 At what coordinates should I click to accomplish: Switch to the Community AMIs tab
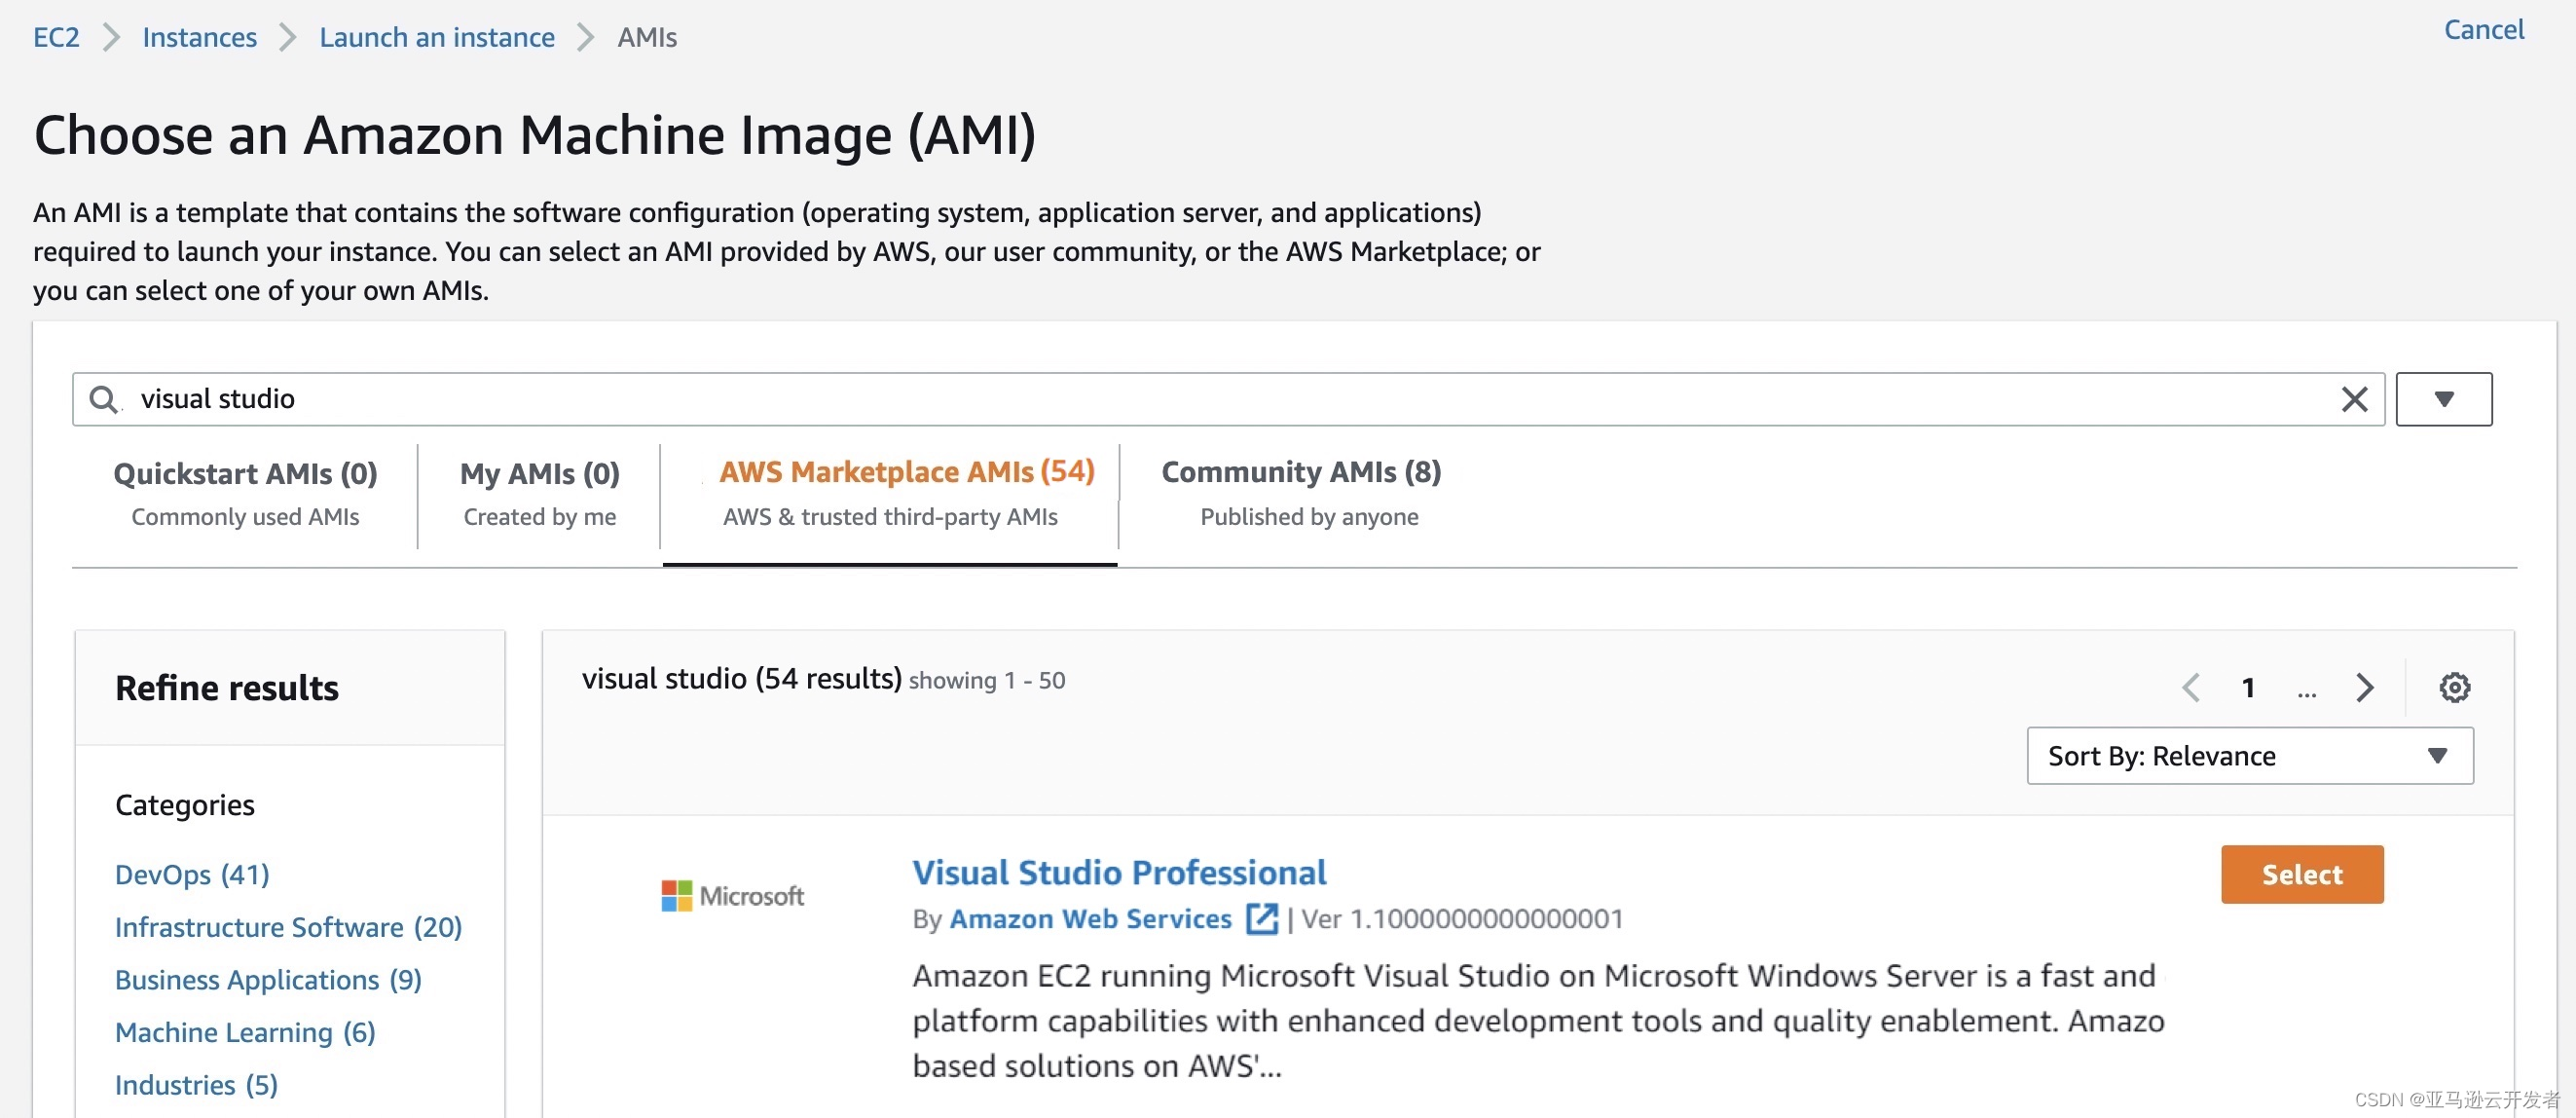point(1299,471)
